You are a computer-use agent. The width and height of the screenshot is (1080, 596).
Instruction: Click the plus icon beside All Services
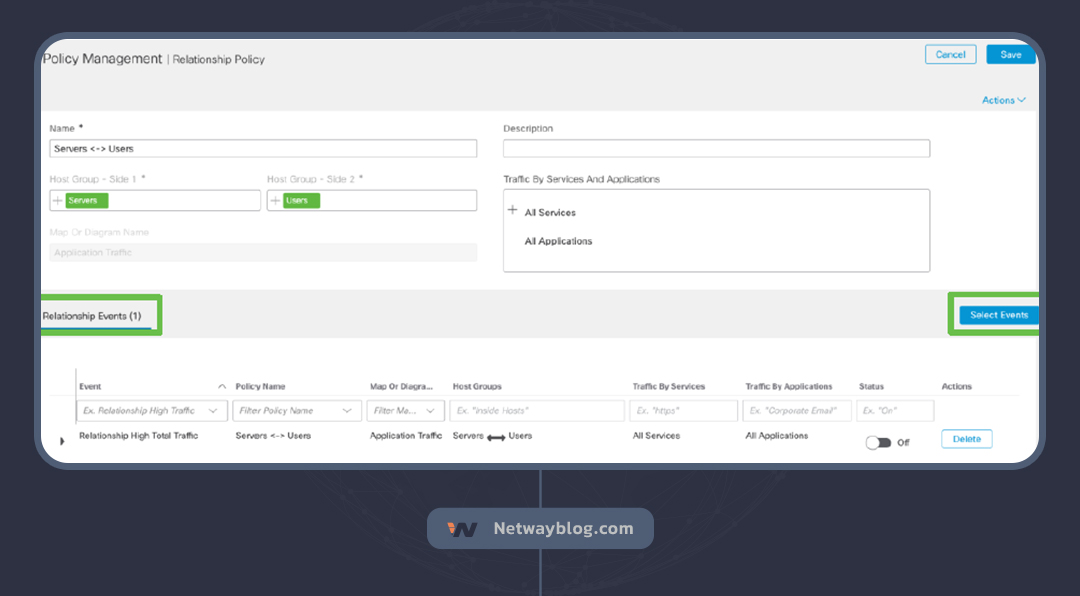point(513,211)
